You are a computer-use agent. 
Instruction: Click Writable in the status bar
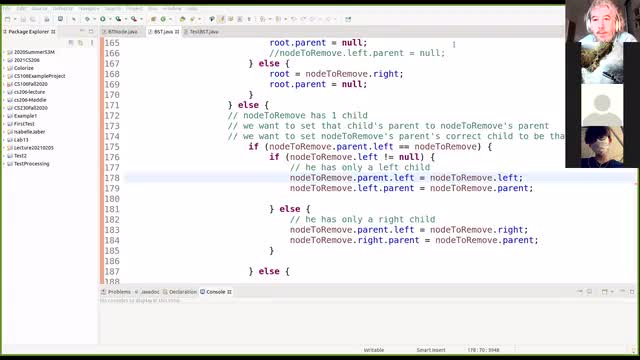pyautogui.click(x=373, y=350)
